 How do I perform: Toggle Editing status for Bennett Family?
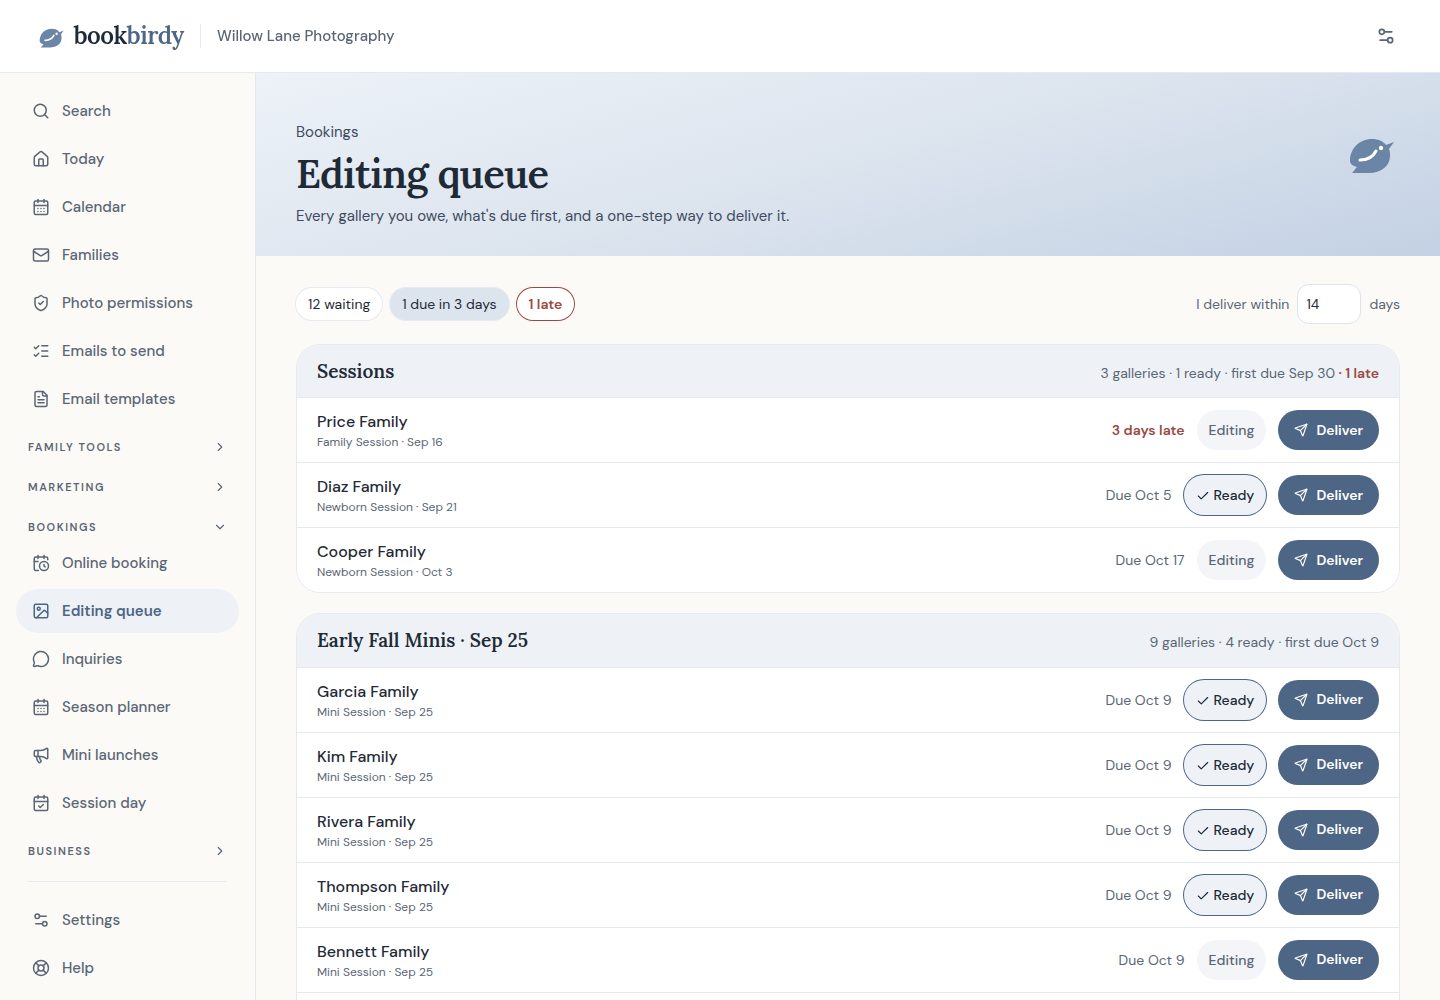(1231, 960)
